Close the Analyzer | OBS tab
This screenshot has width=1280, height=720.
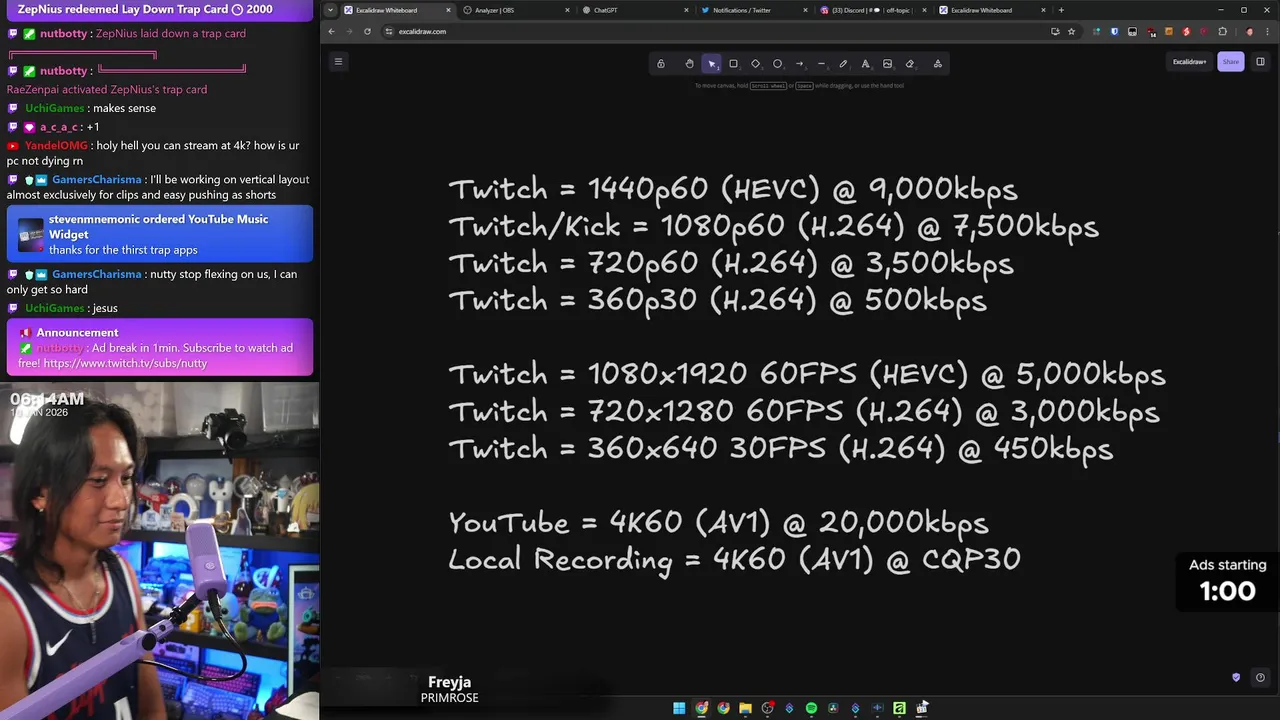click(567, 10)
